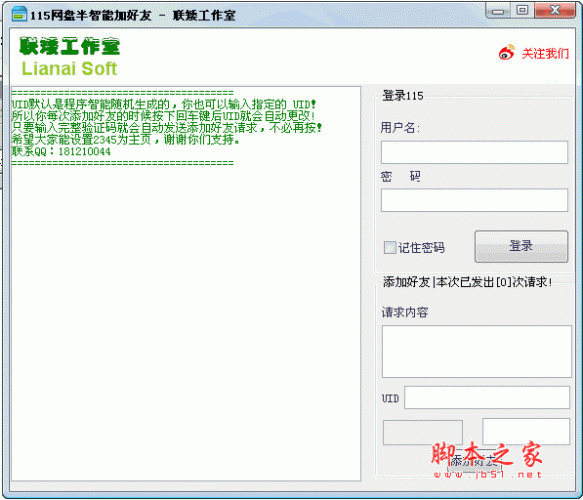This screenshot has height=500, width=583.
Task: Click the Lianai Soft logo text
Action: tap(69, 68)
